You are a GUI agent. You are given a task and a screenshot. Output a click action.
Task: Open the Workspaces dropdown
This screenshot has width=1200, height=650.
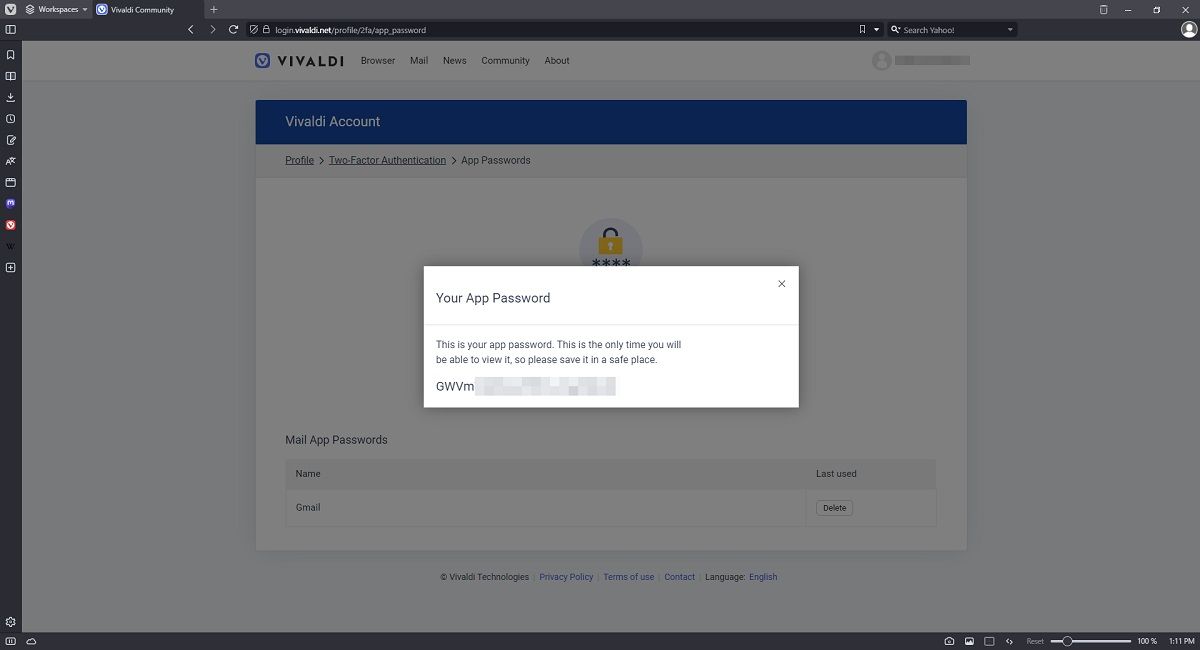tap(57, 9)
